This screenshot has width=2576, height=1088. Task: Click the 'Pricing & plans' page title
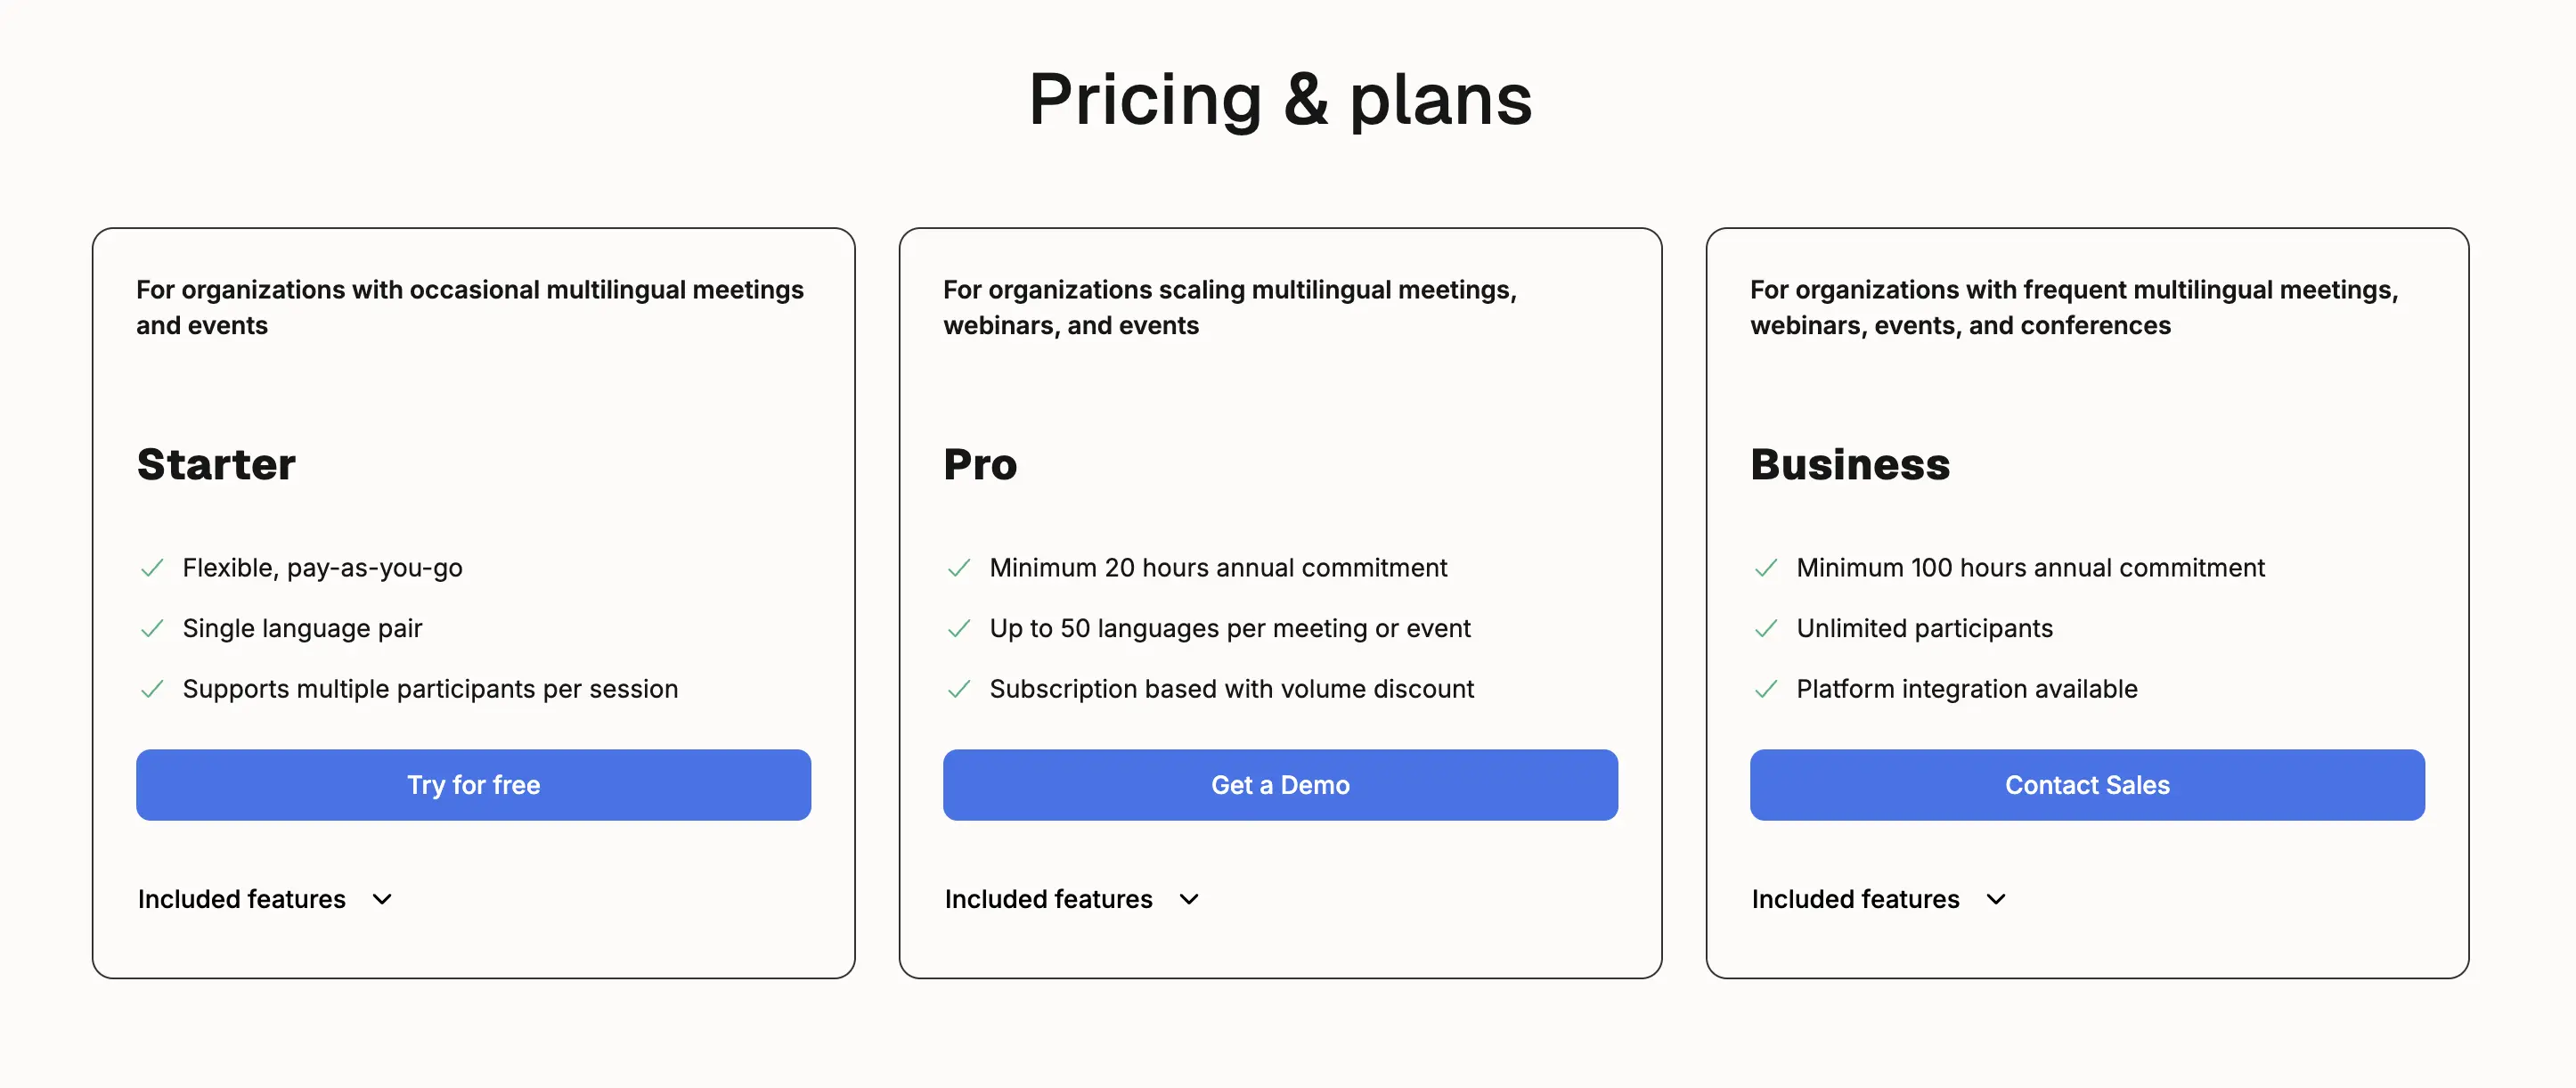pyautogui.click(x=1280, y=98)
